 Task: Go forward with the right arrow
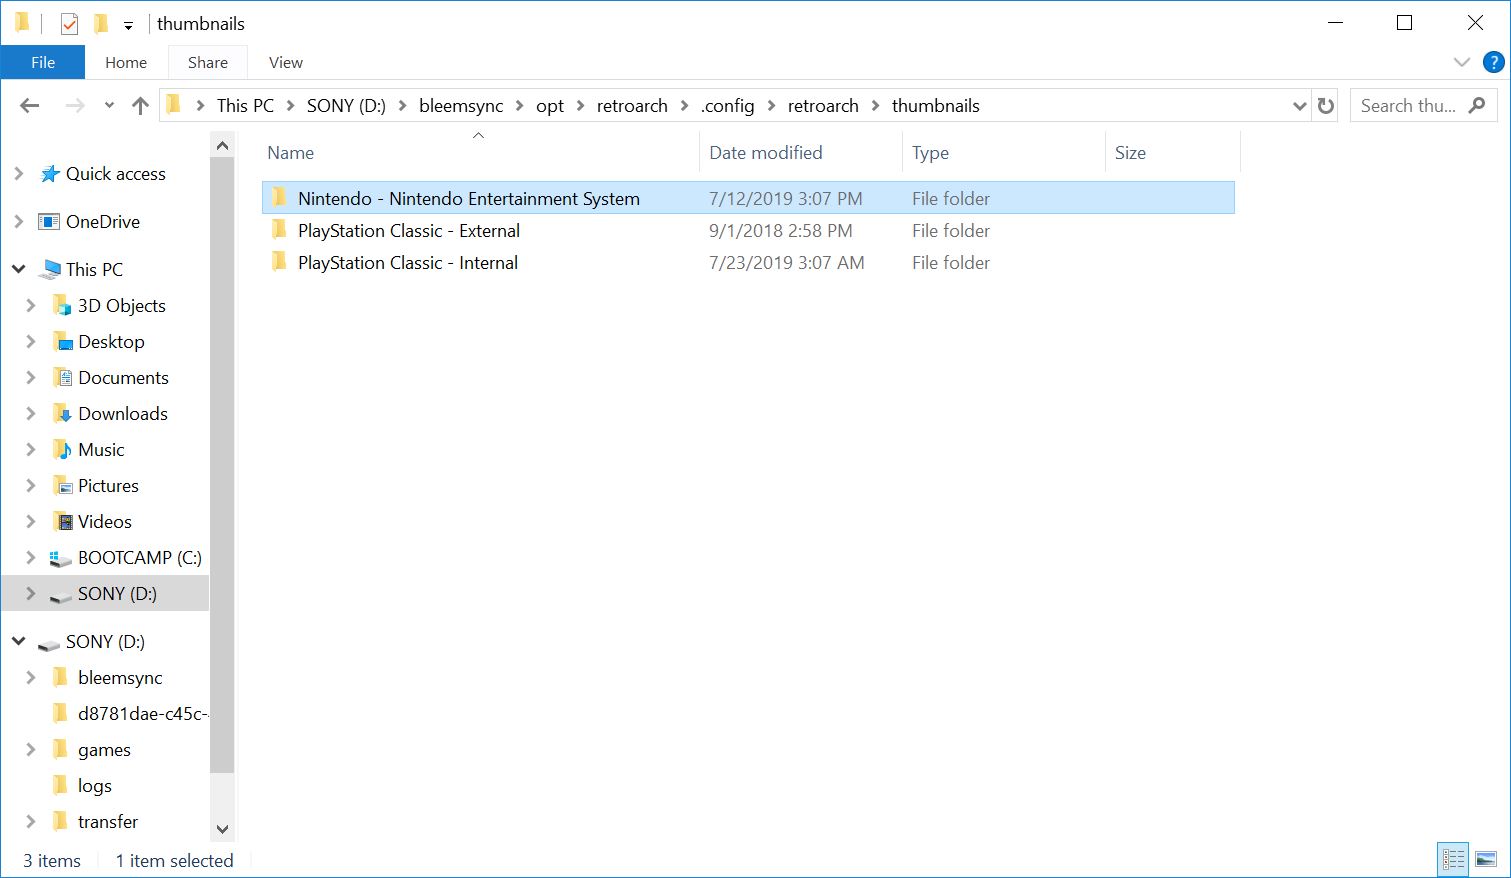point(75,105)
